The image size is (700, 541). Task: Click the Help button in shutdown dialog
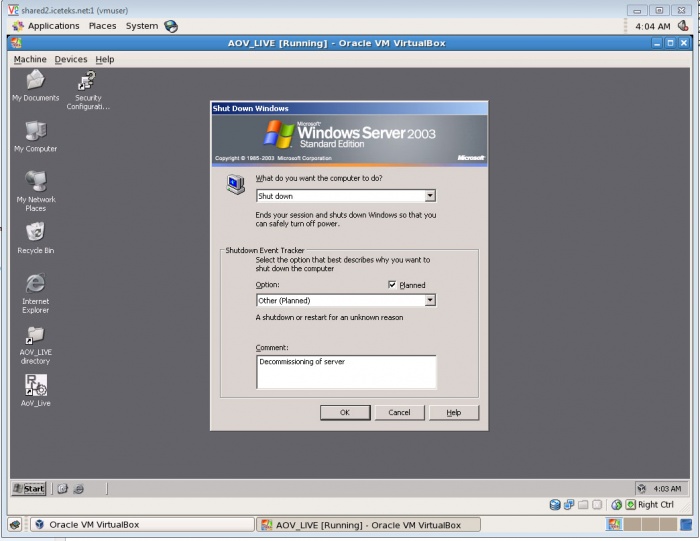(454, 412)
